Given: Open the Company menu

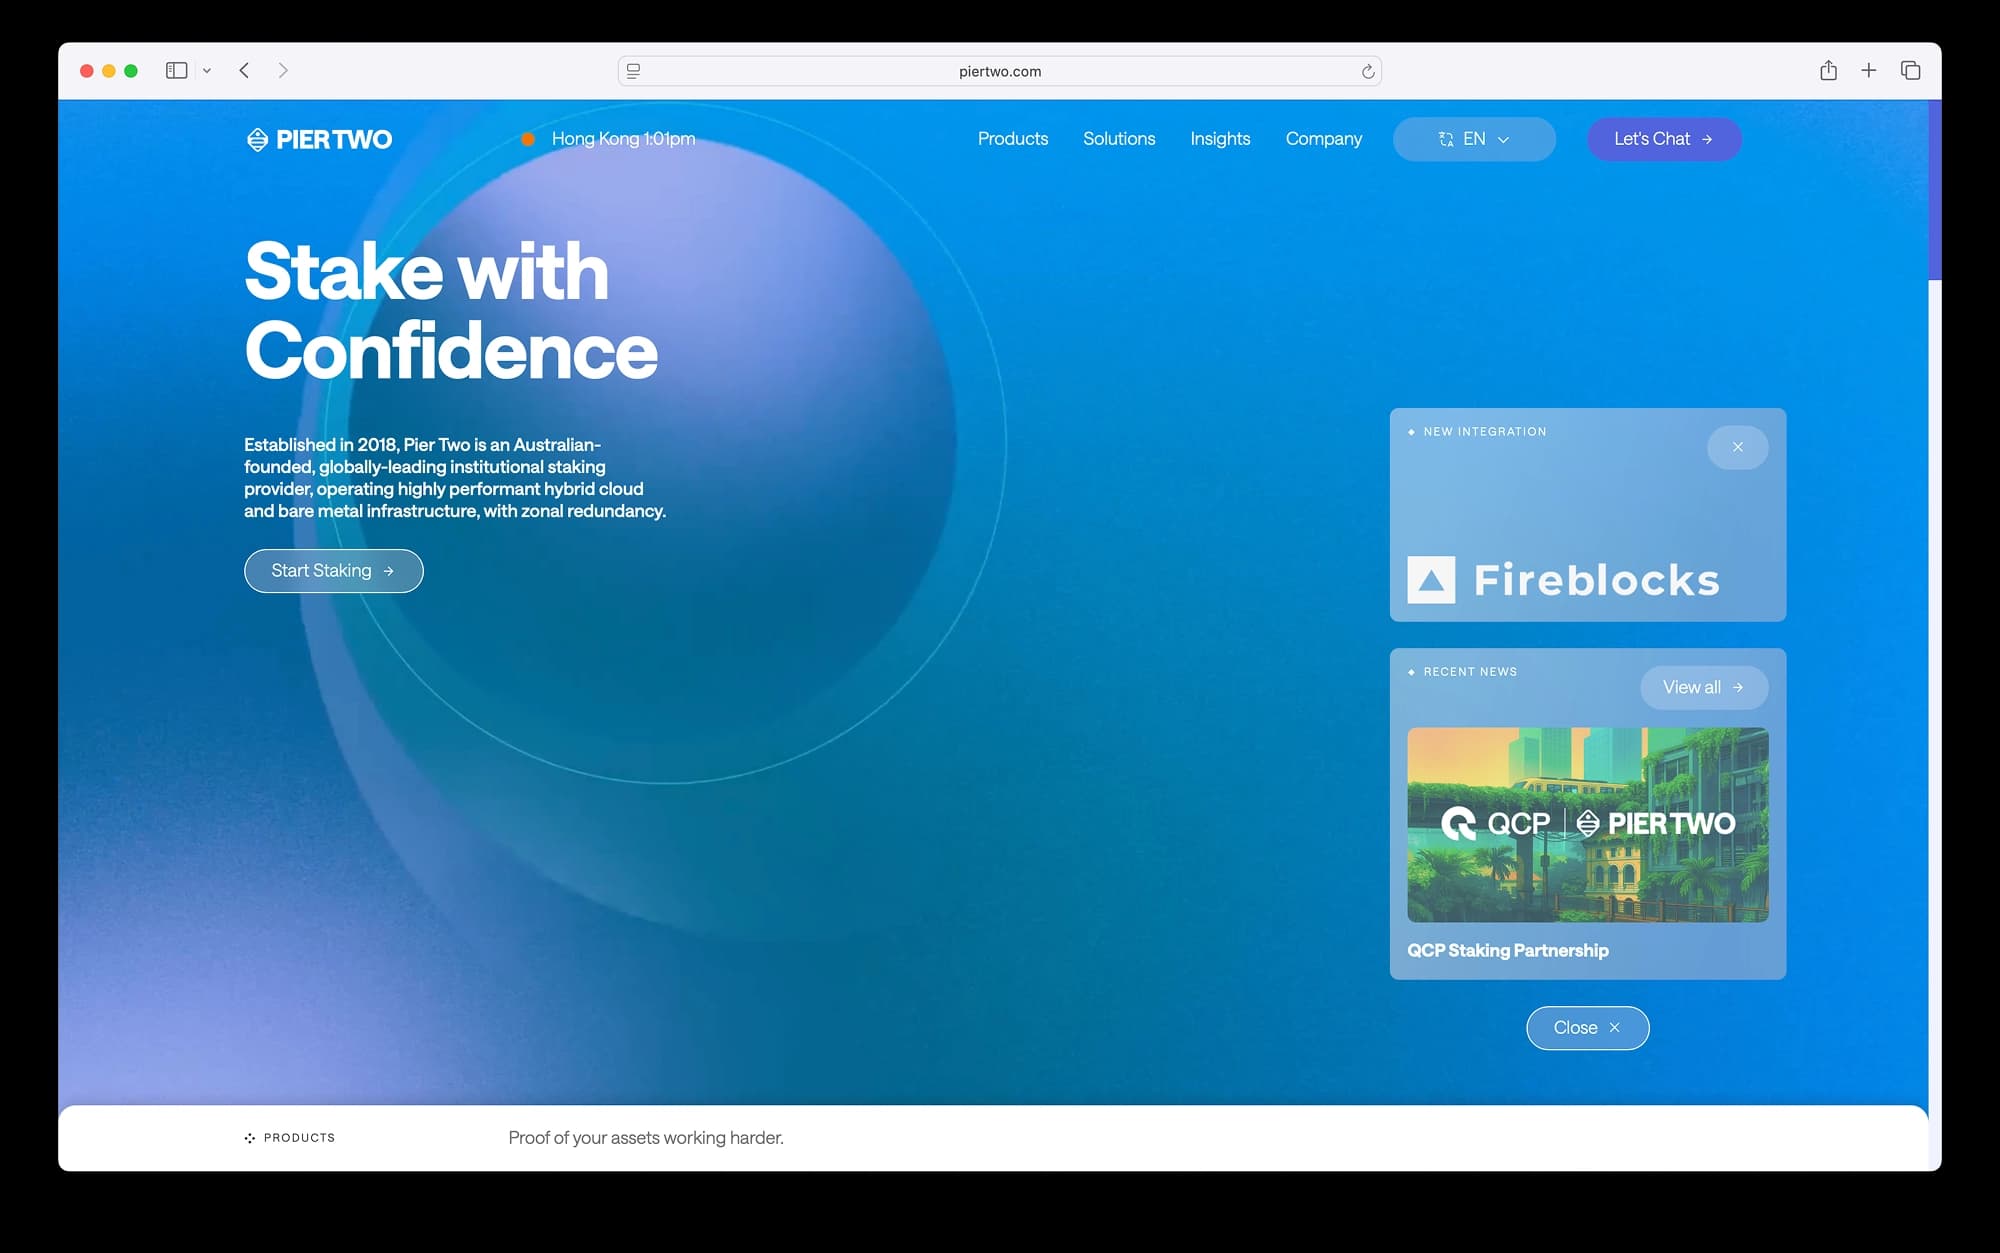Looking at the screenshot, I should (1323, 139).
